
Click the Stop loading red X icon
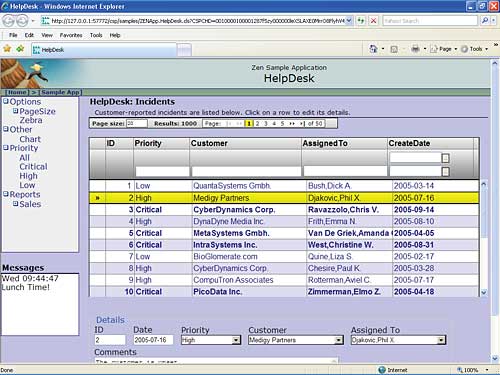click(374, 21)
